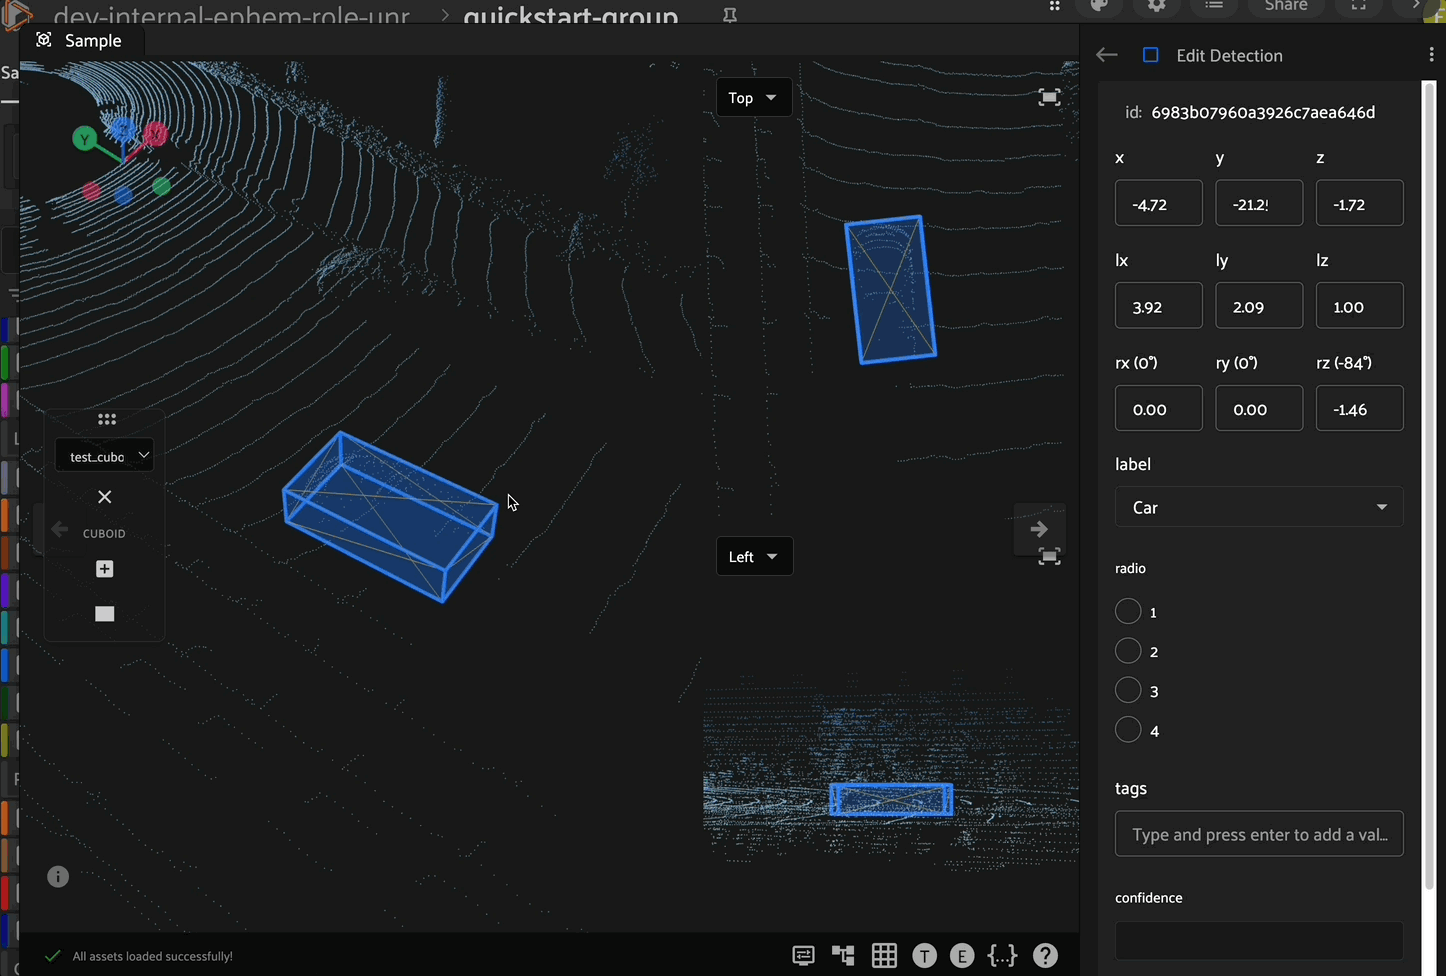
Task: Select radio option 4
Action: 1128,731
